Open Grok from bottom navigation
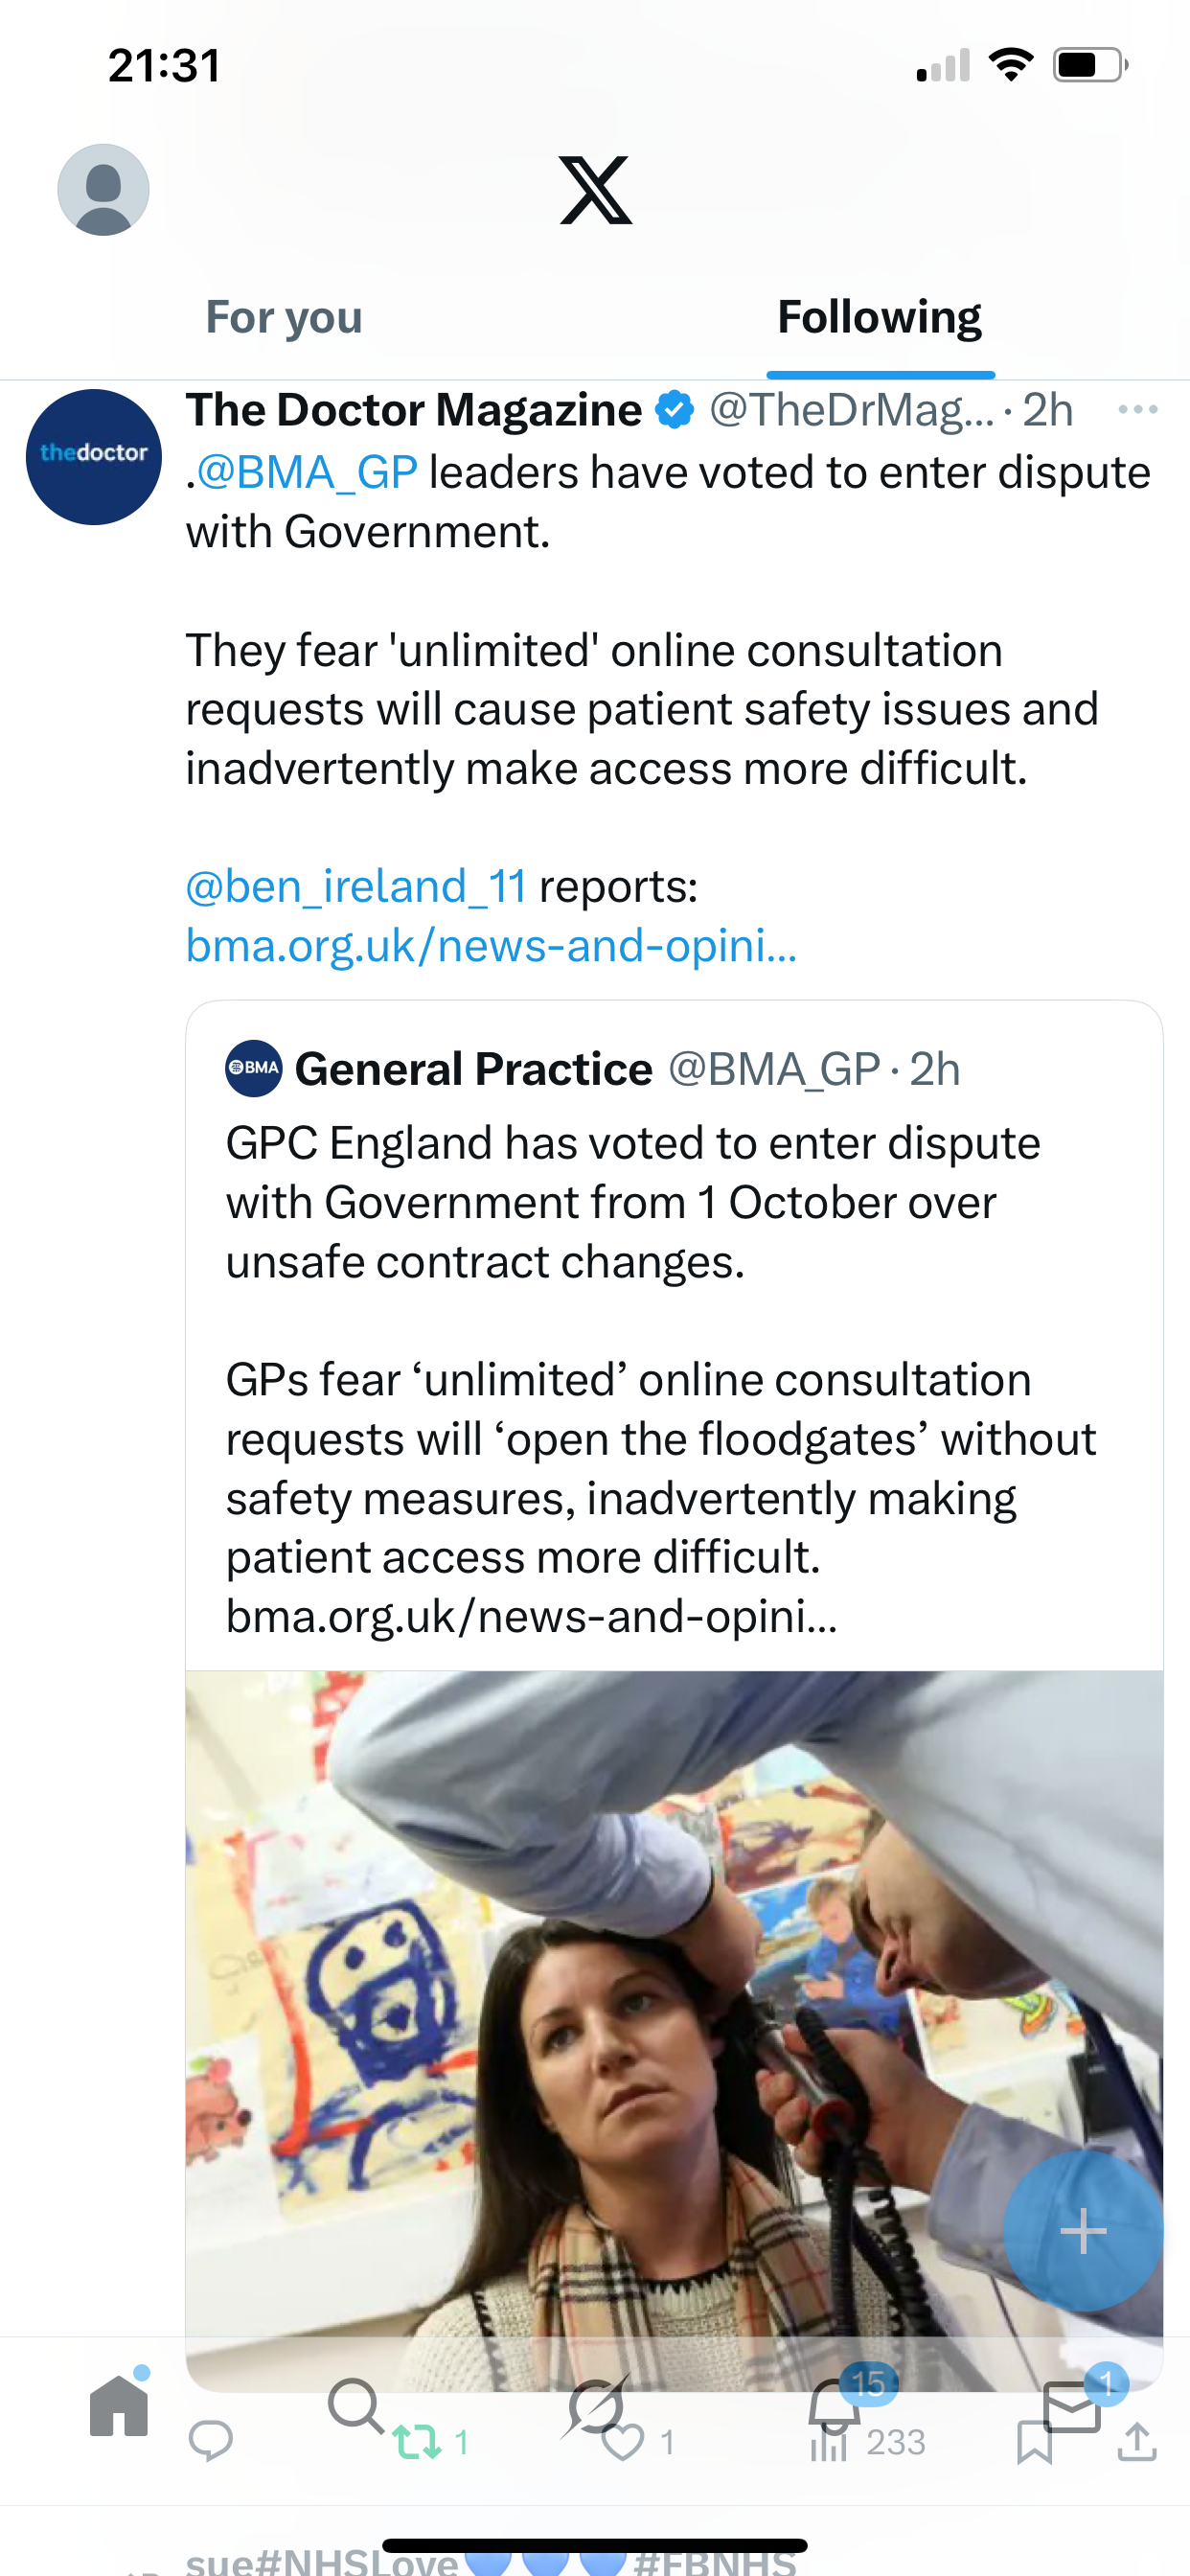Screen dimensions: 1190x2576 pyautogui.click(x=596, y=2406)
